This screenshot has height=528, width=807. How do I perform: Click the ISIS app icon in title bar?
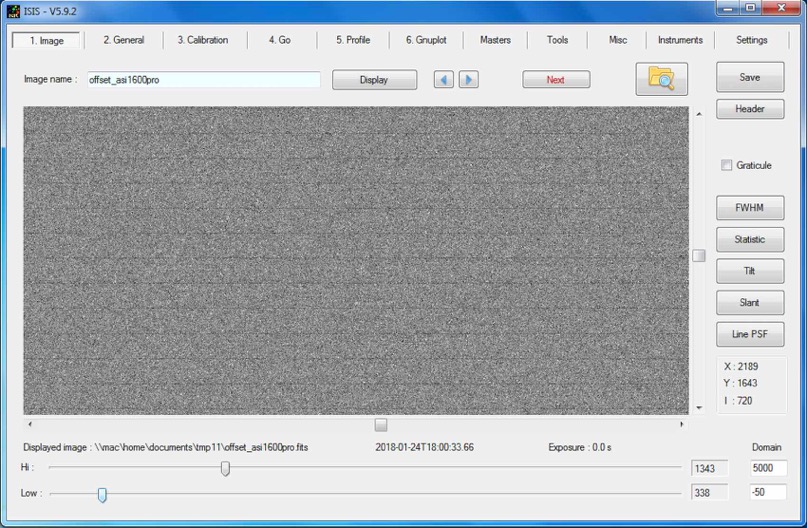pos(13,11)
